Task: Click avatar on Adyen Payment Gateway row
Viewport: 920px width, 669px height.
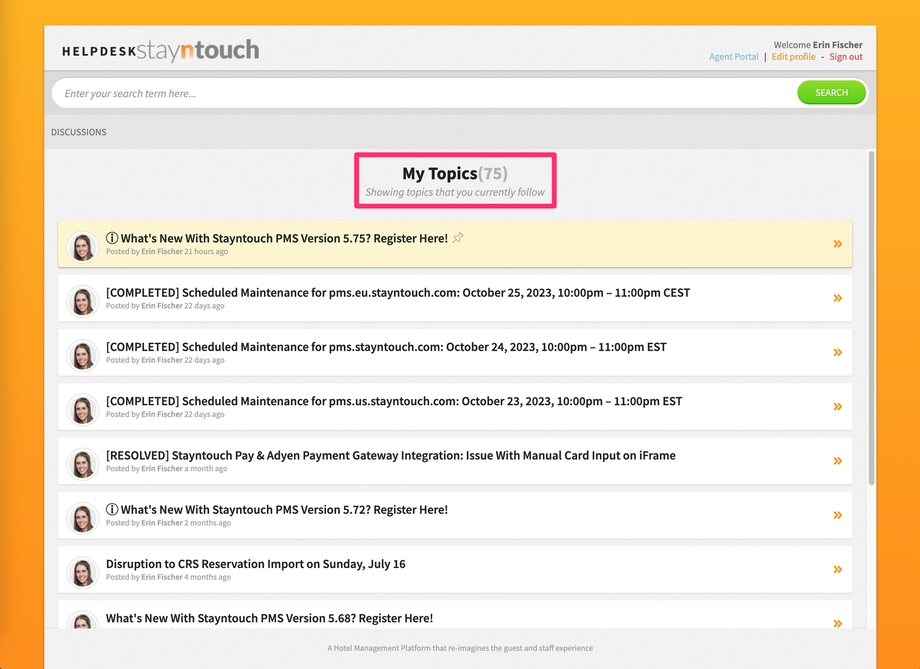Action: coord(83,464)
